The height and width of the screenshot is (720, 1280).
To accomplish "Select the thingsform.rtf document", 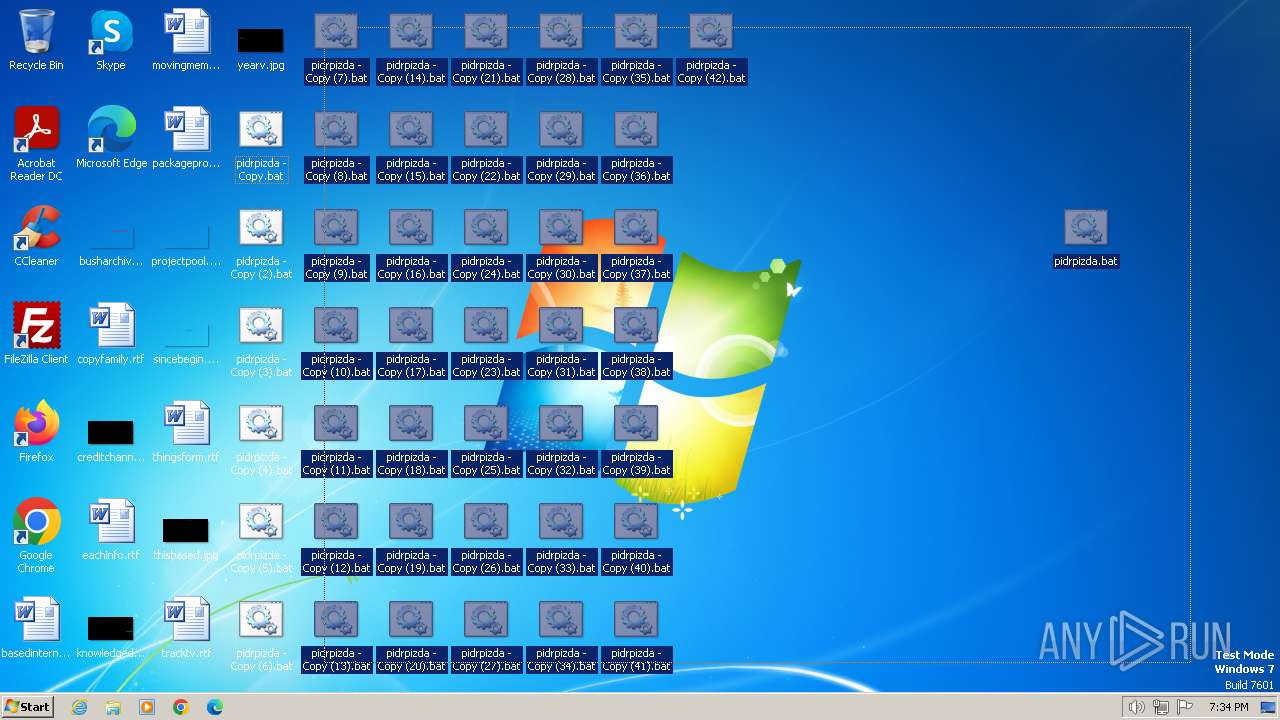I will (x=186, y=433).
